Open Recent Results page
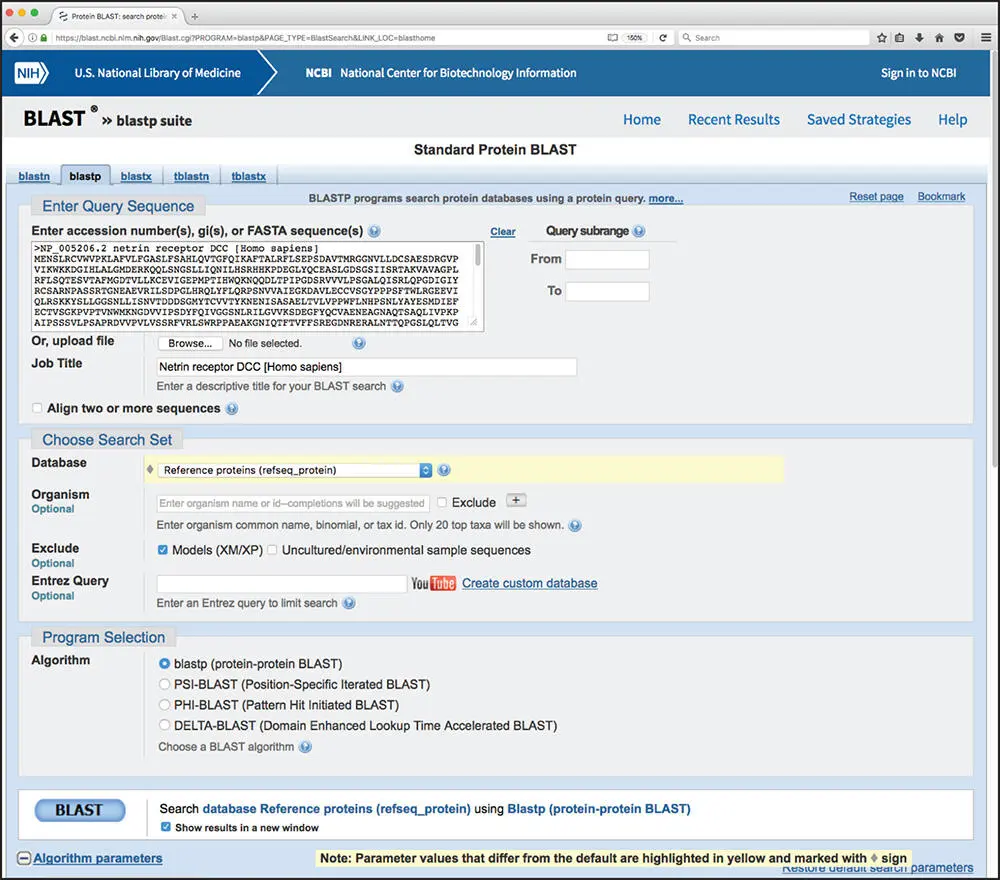1000x880 pixels. [x=733, y=120]
